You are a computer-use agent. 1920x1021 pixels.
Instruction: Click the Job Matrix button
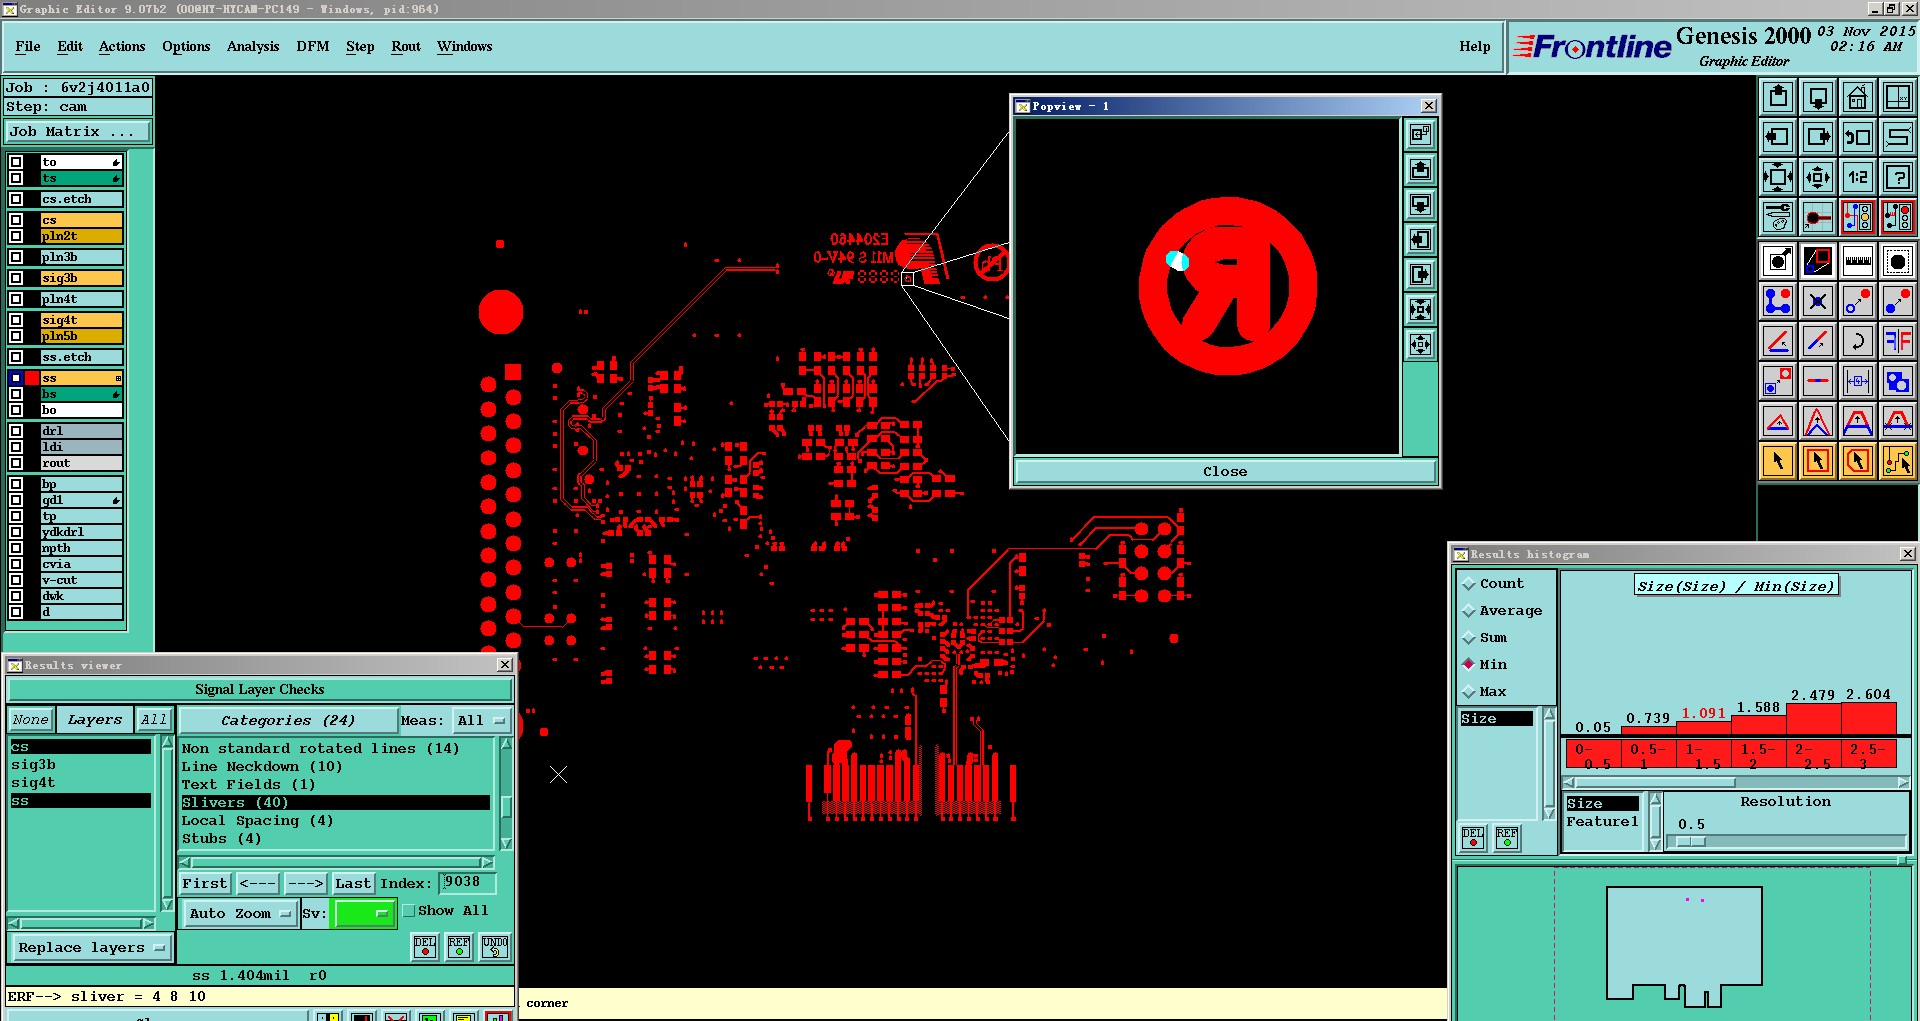78,132
